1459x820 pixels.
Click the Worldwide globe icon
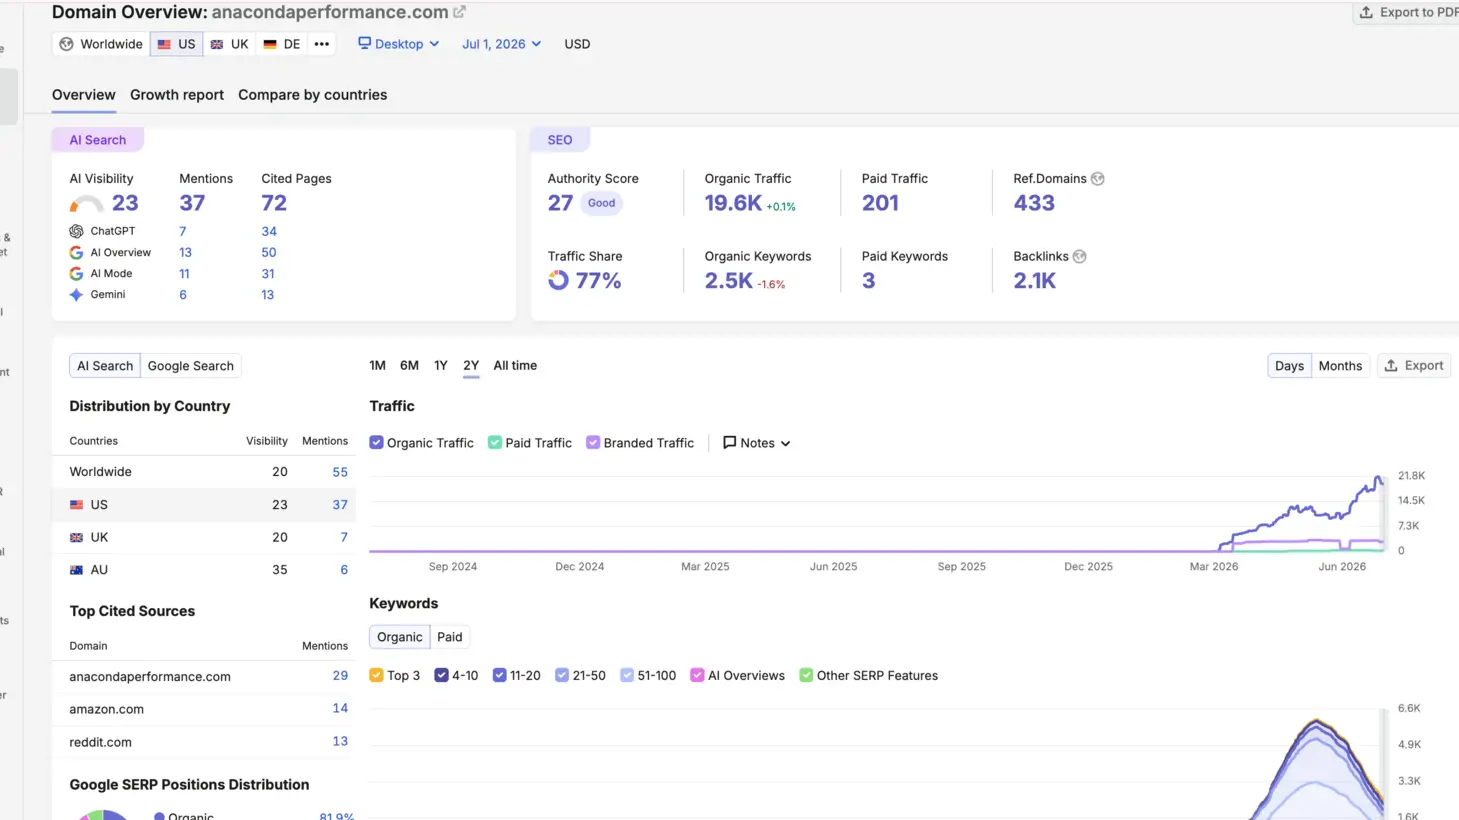pos(66,44)
